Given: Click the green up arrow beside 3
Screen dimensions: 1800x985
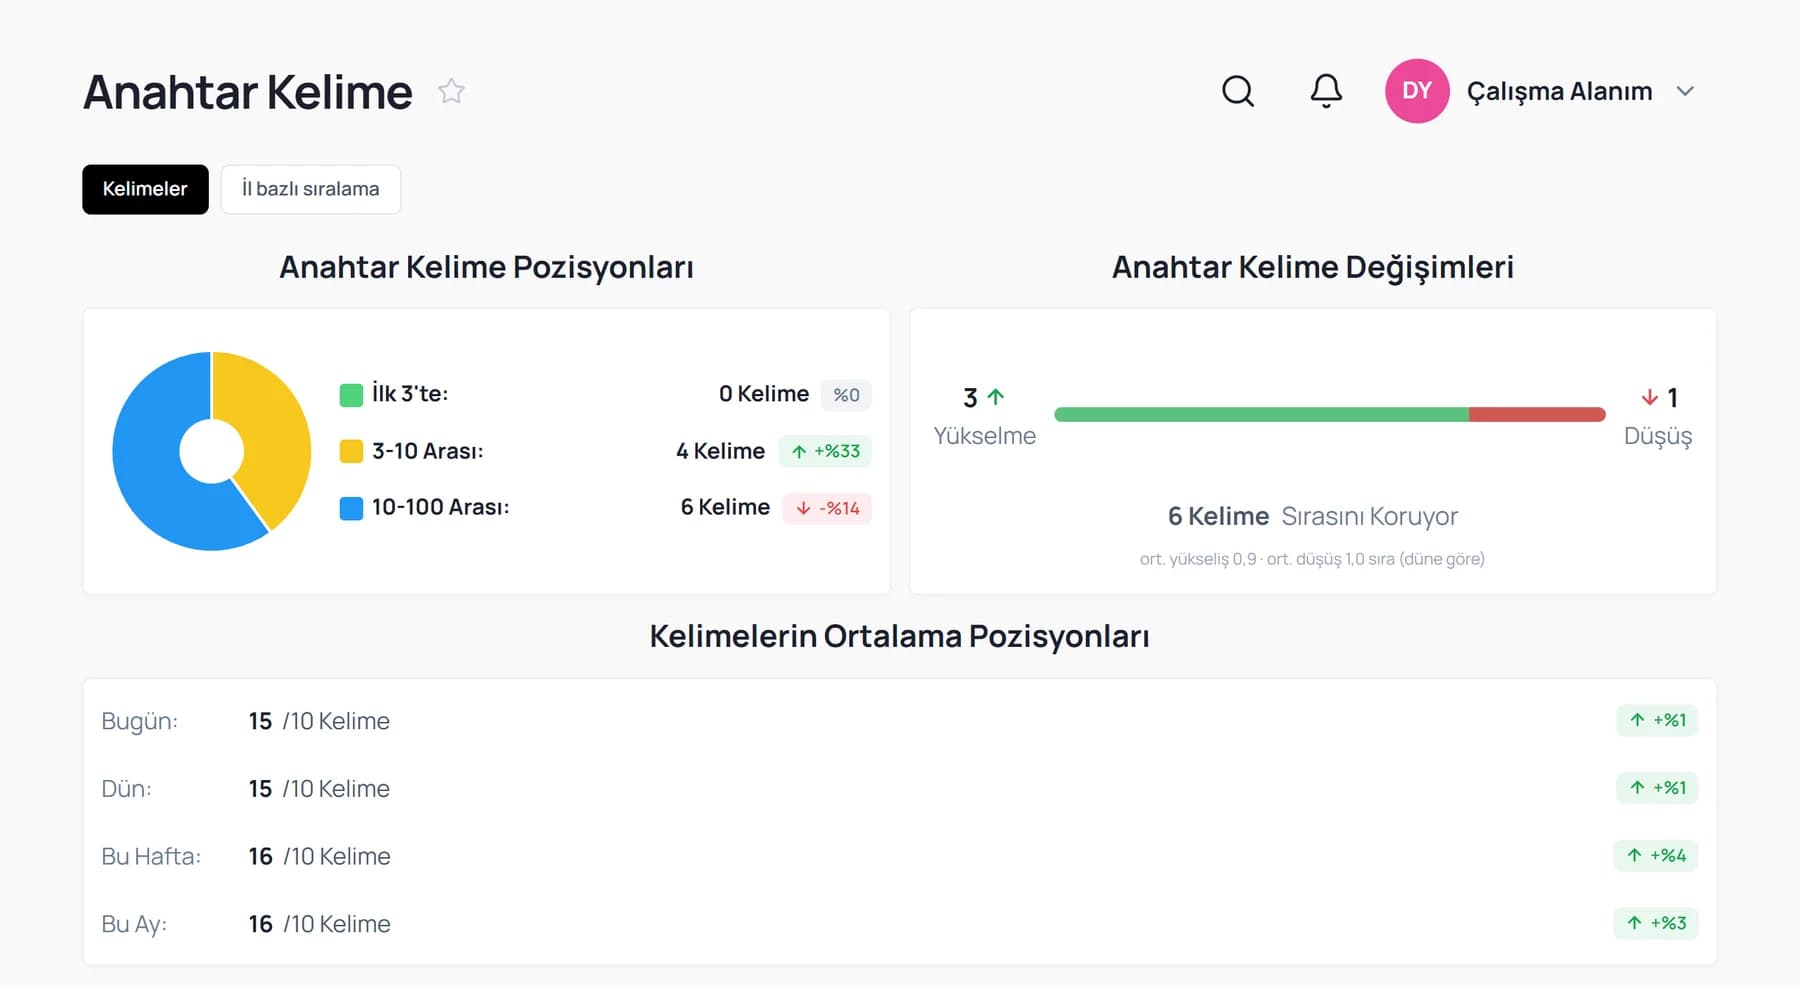Looking at the screenshot, I should click(996, 397).
